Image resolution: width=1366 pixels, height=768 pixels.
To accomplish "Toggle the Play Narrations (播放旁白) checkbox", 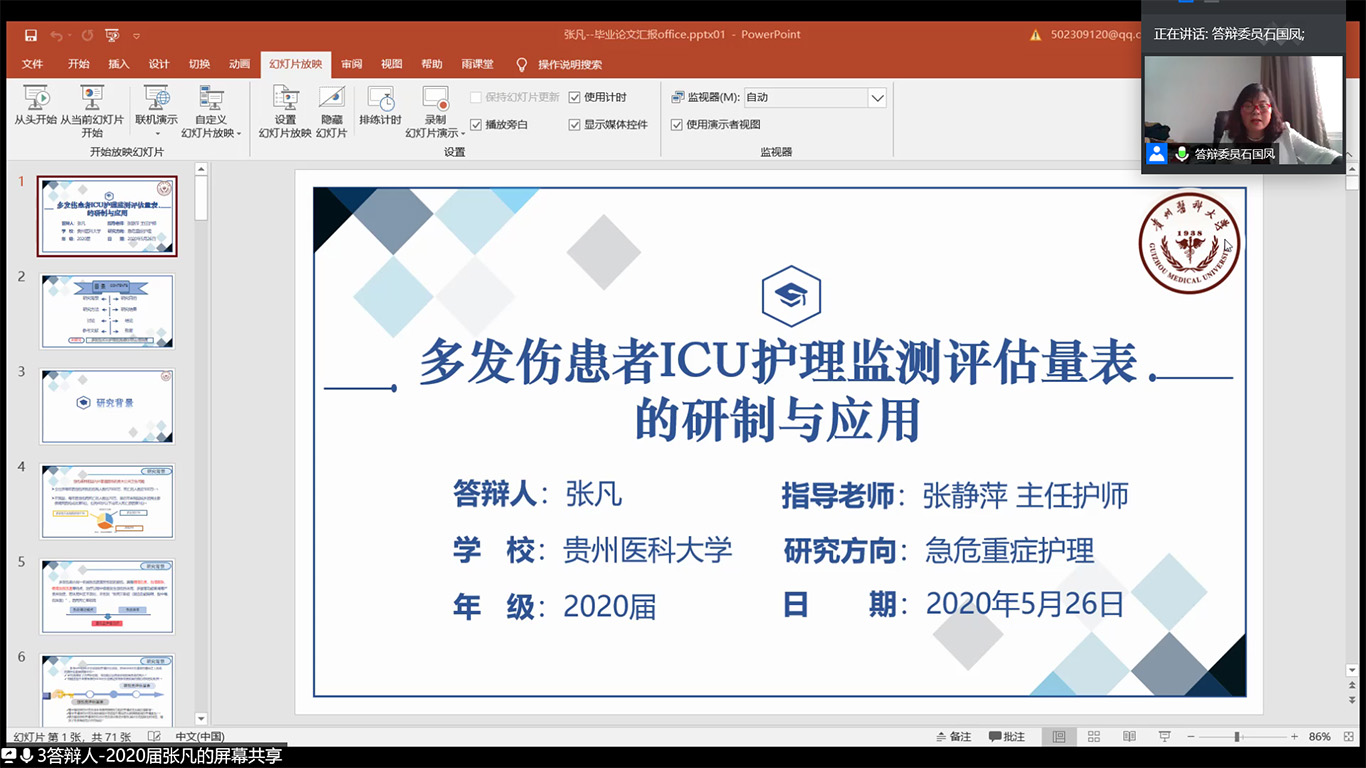I will (476, 125).
